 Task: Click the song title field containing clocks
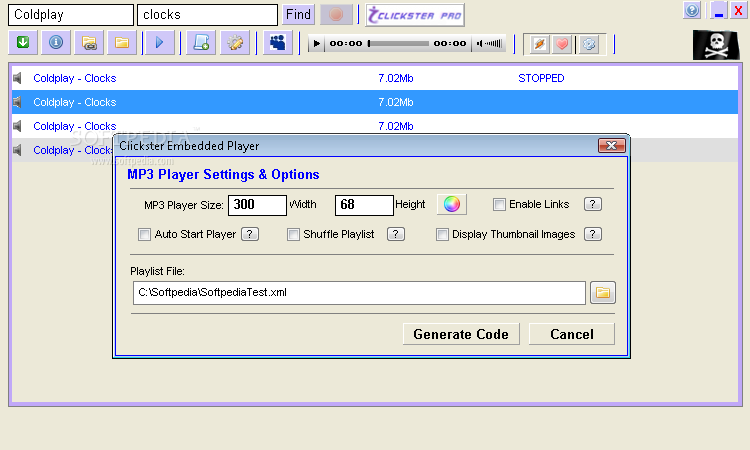[x=207, y=15]
